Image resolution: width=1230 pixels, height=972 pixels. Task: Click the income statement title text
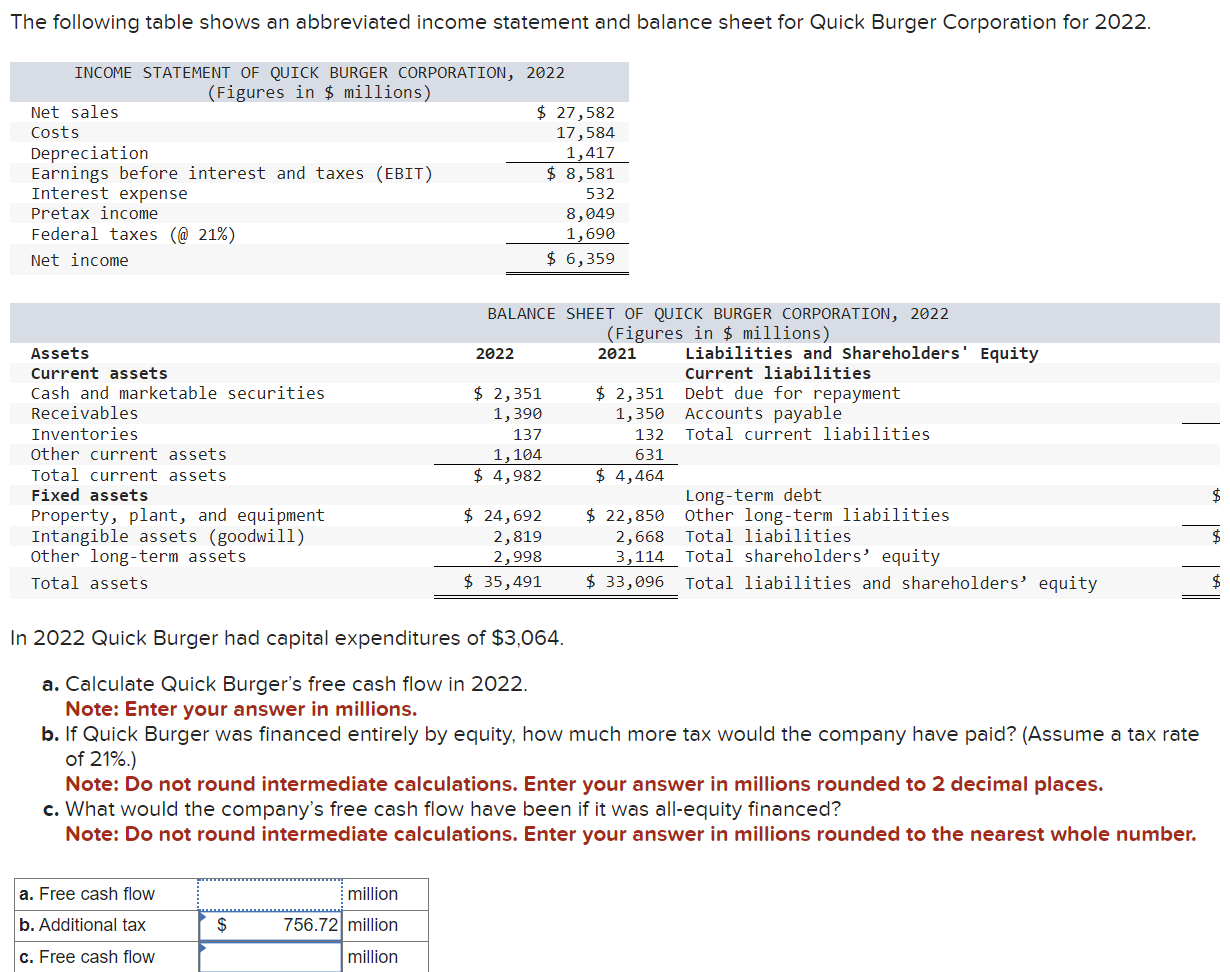pyautogui.click(x=318, y=72)
